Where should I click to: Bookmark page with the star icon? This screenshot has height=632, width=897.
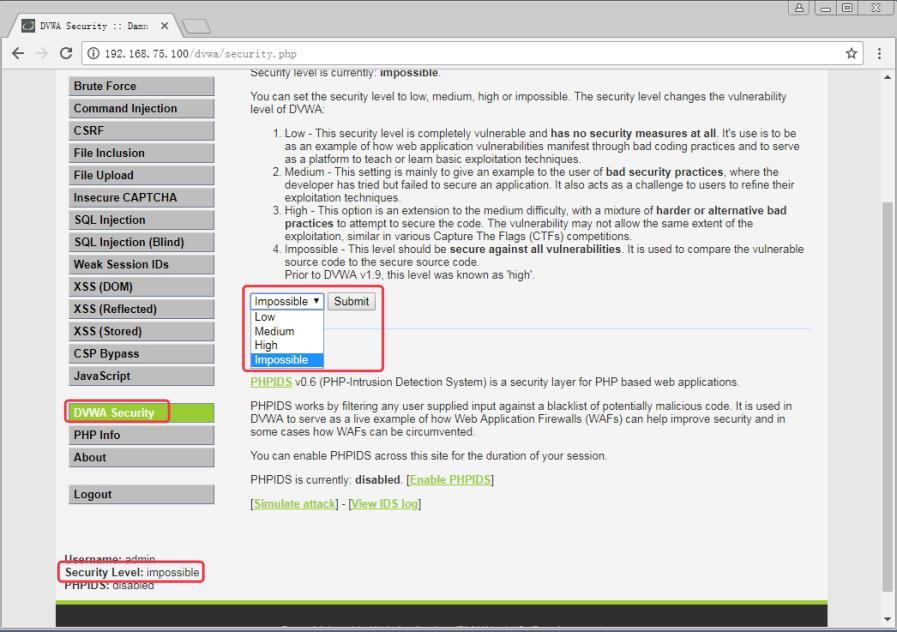pos(851,54)
